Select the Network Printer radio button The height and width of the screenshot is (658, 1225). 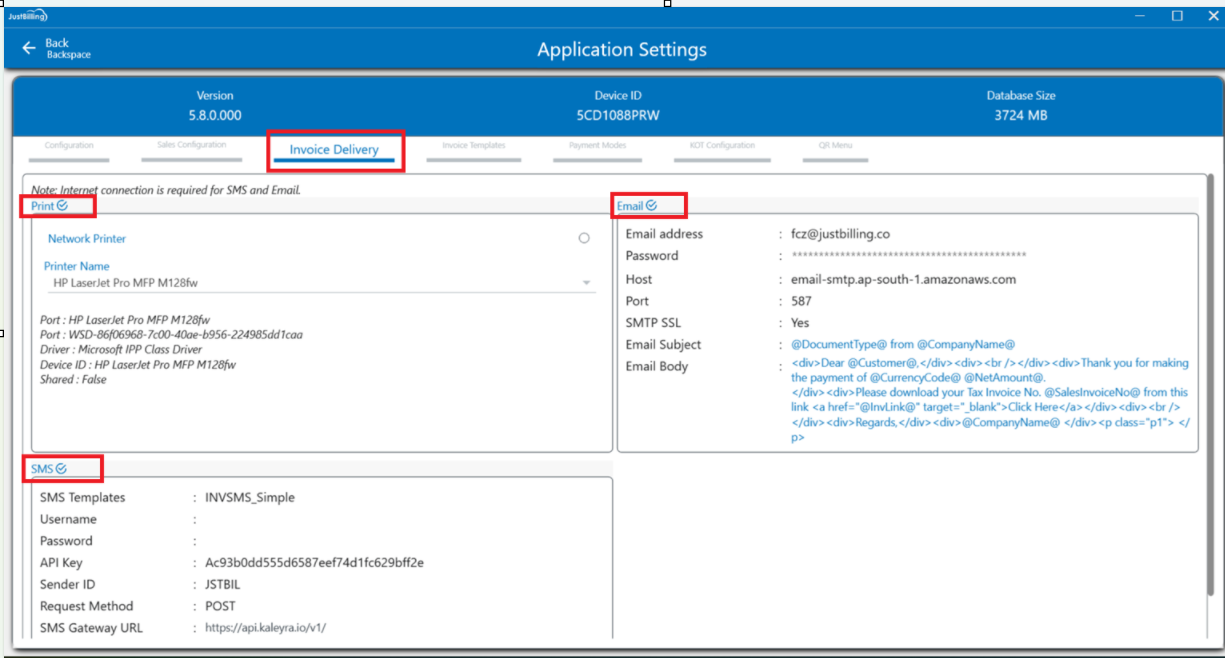(x=584, y=238)
